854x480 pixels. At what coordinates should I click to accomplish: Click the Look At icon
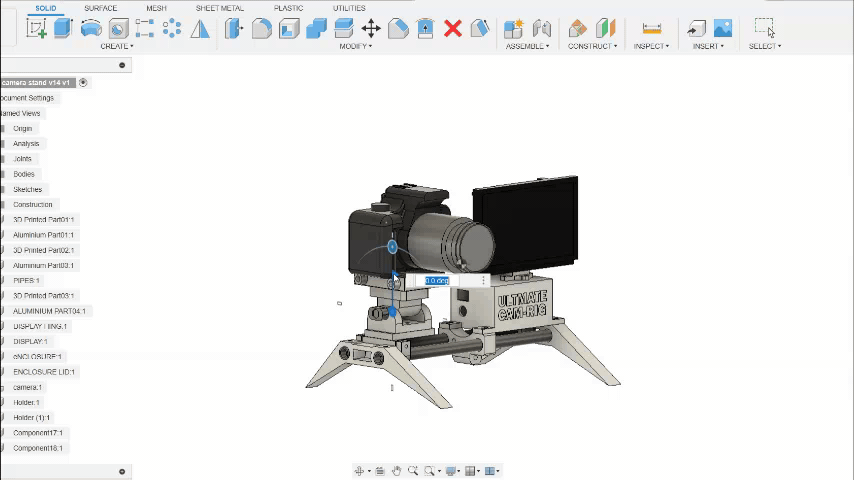click(380, 471)
